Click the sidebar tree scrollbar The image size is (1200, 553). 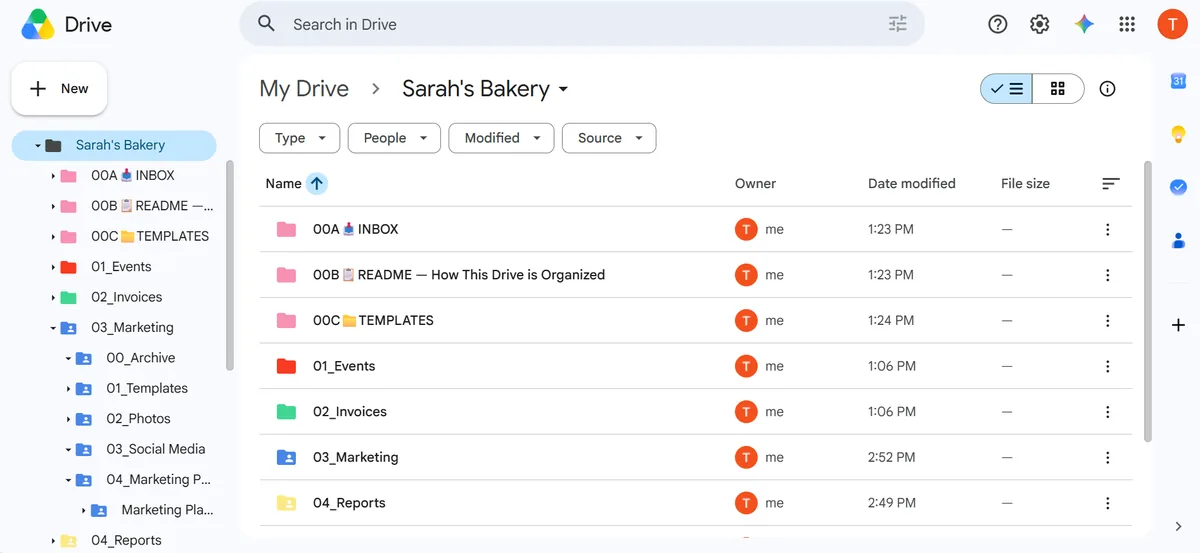click(230, 265)
